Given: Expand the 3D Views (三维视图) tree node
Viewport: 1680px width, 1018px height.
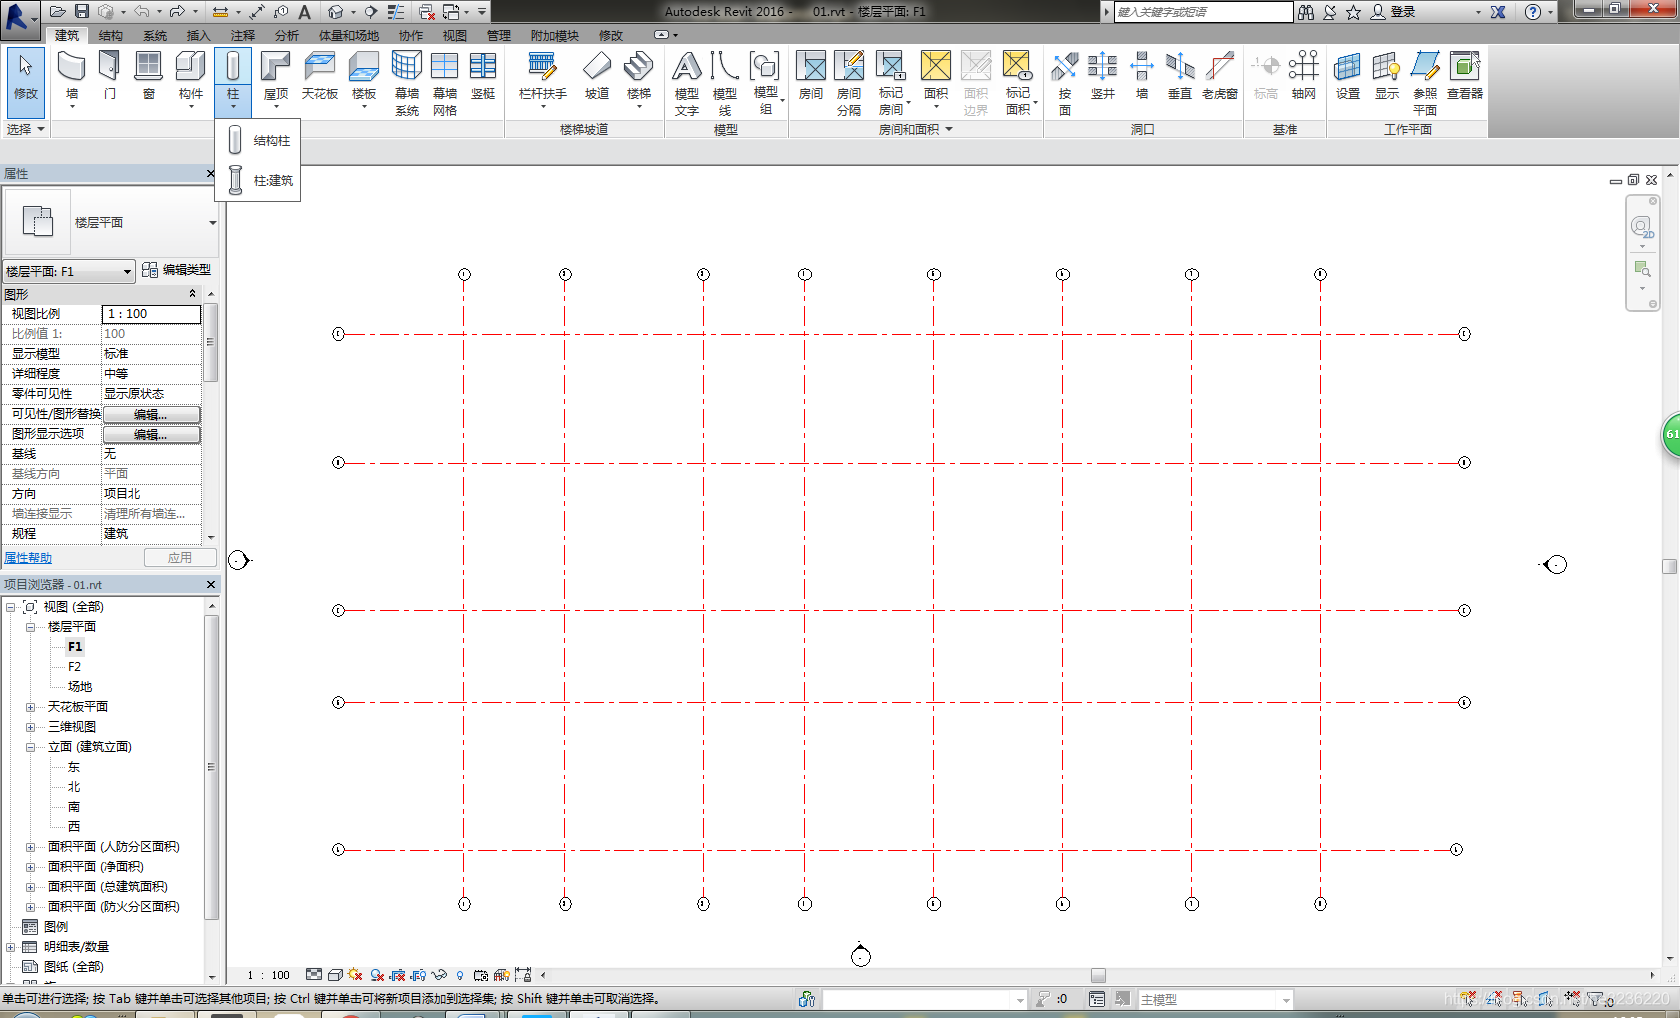Looking at the screenshot, I should click(x=30, y=727).
